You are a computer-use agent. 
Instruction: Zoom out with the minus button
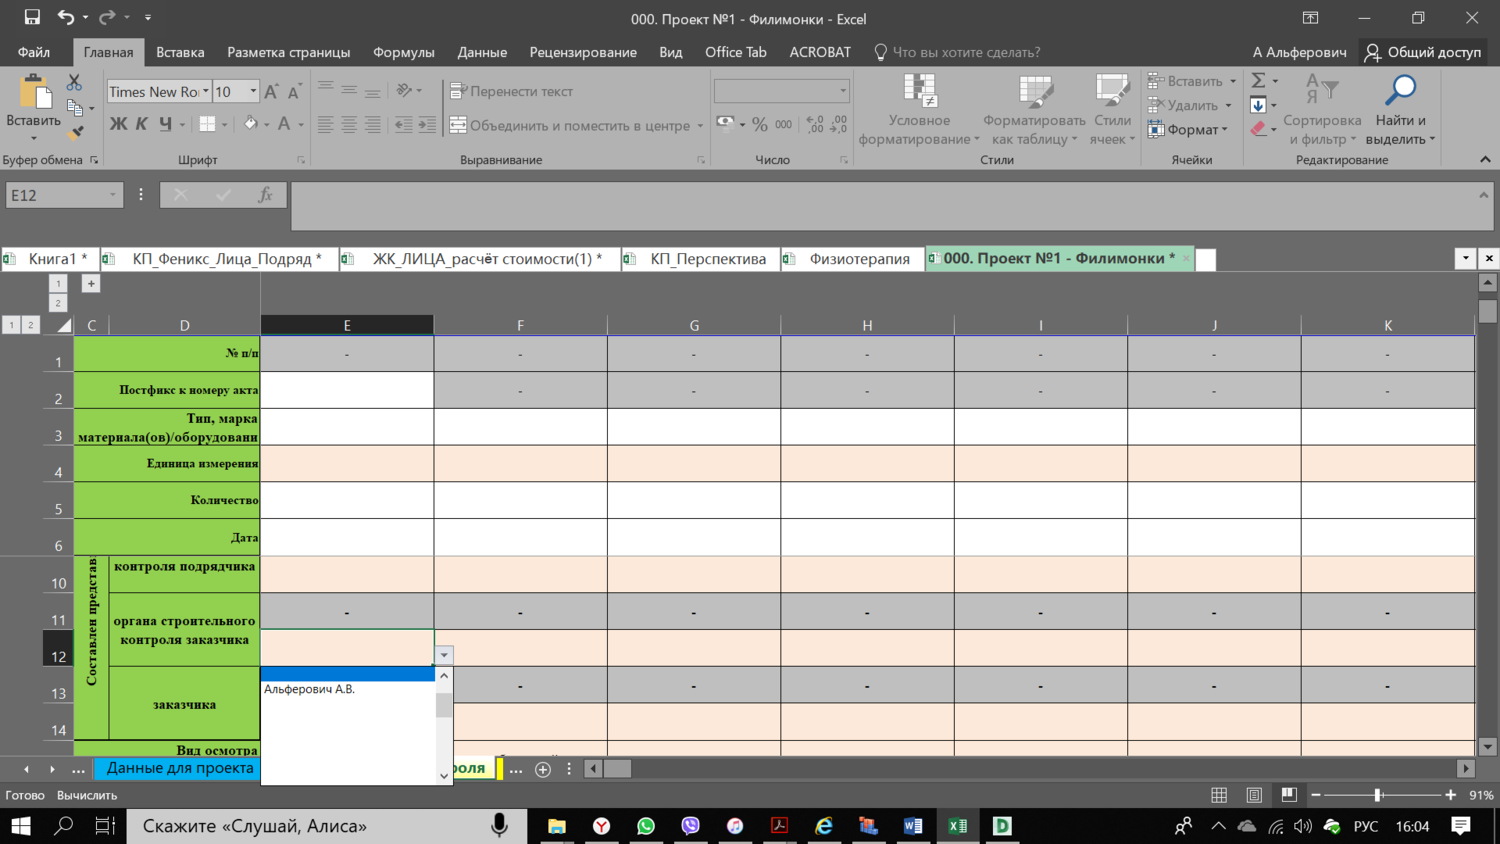[x=1316, y=795]
